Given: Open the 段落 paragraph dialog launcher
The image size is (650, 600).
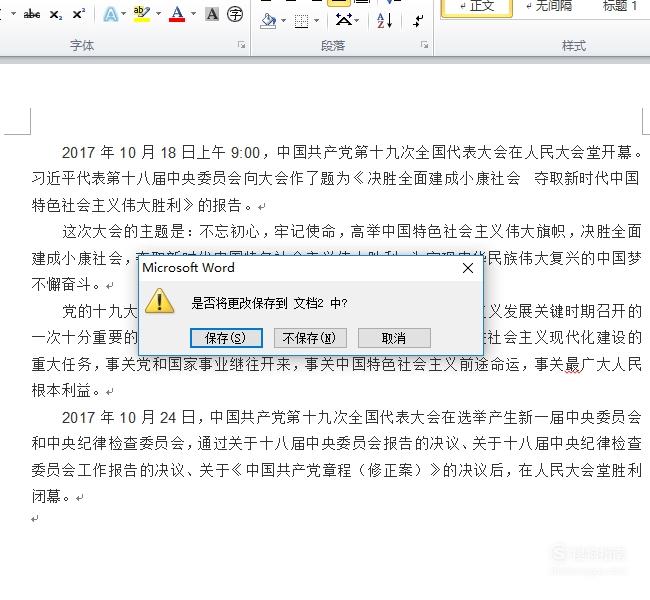Looking at the screenshot, I should 424,44.
